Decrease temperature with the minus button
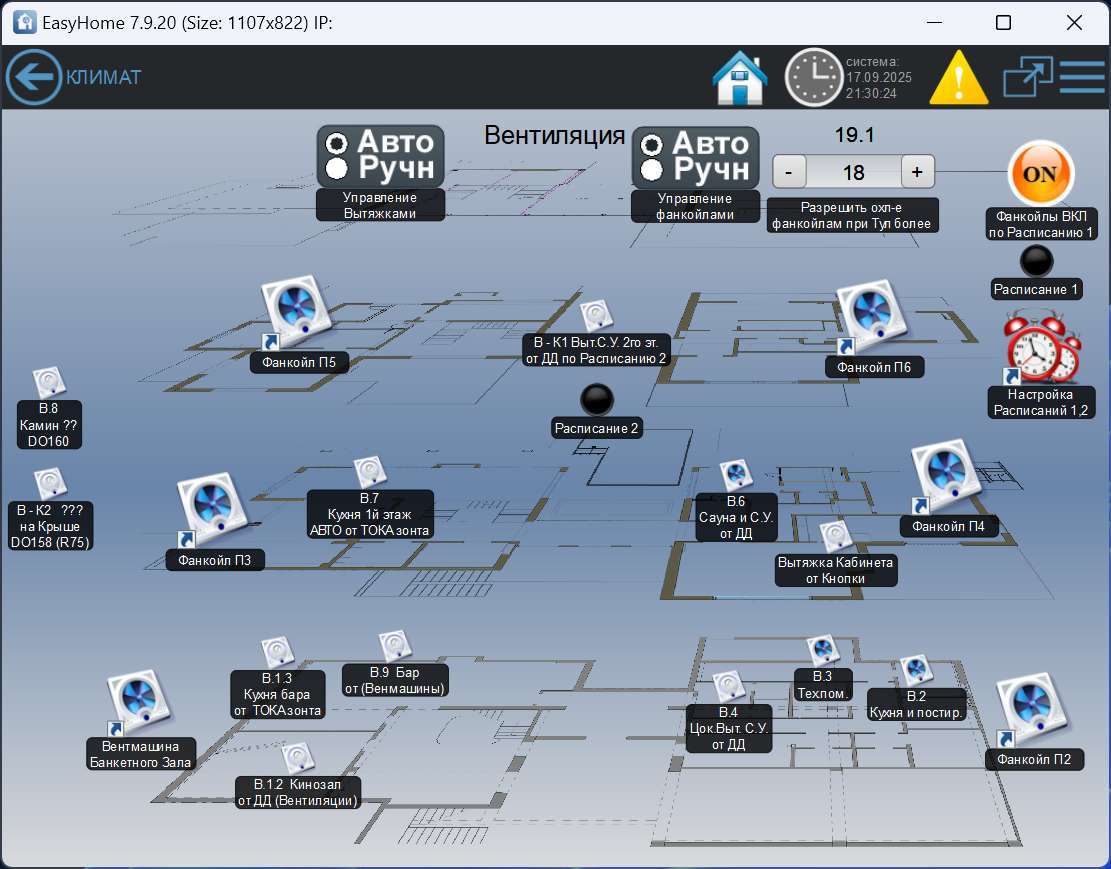The width and height of the screenshot is (1111, 869). pyautogui.click(x=789, y=172)
